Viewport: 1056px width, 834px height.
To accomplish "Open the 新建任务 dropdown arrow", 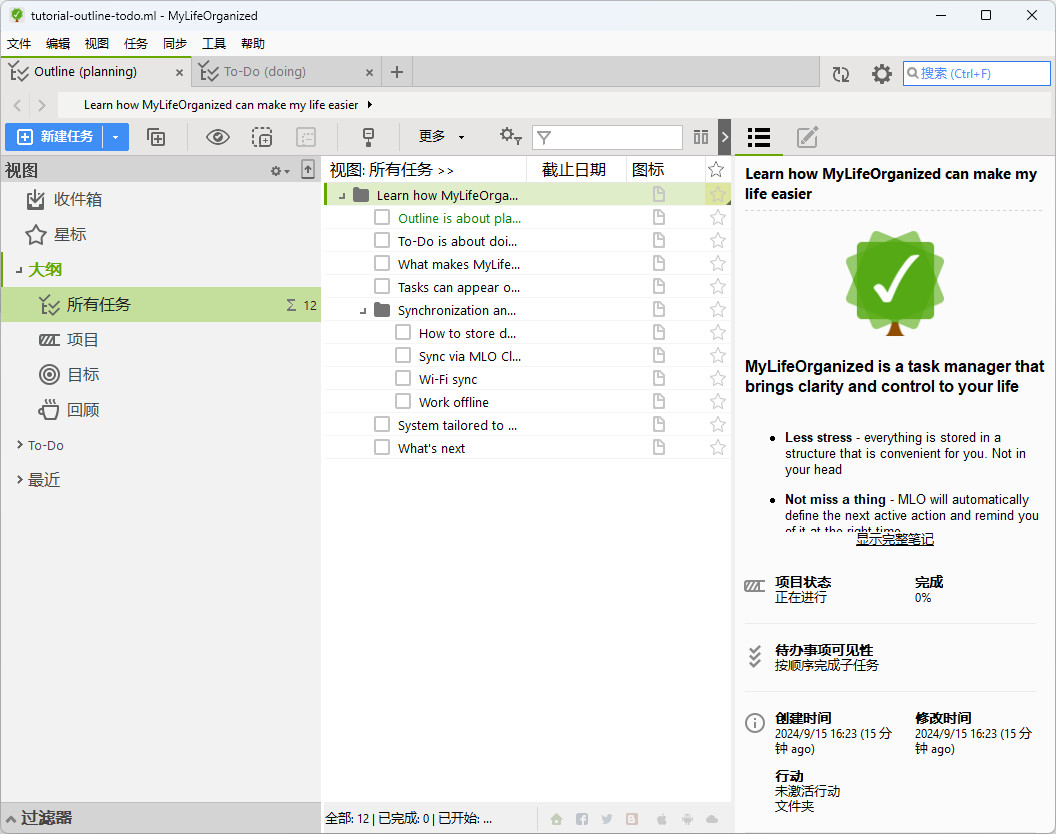I will click(115, 137).
